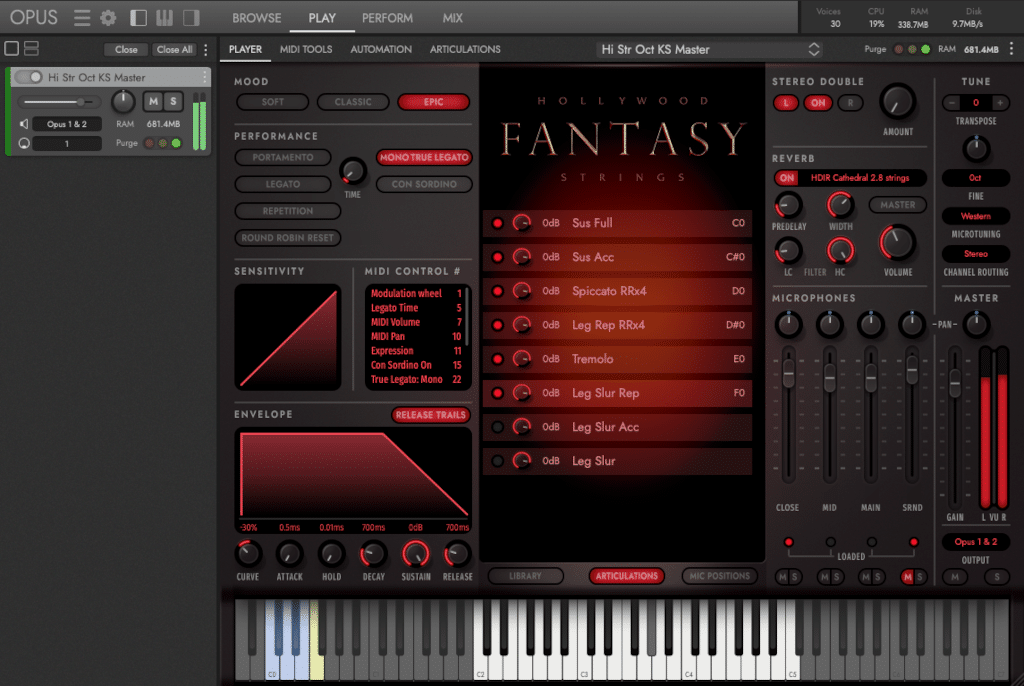Open the ARTICULATIONS tab in the top bar
Viewport: 1024px width, 686px height.
click(465, 50)
